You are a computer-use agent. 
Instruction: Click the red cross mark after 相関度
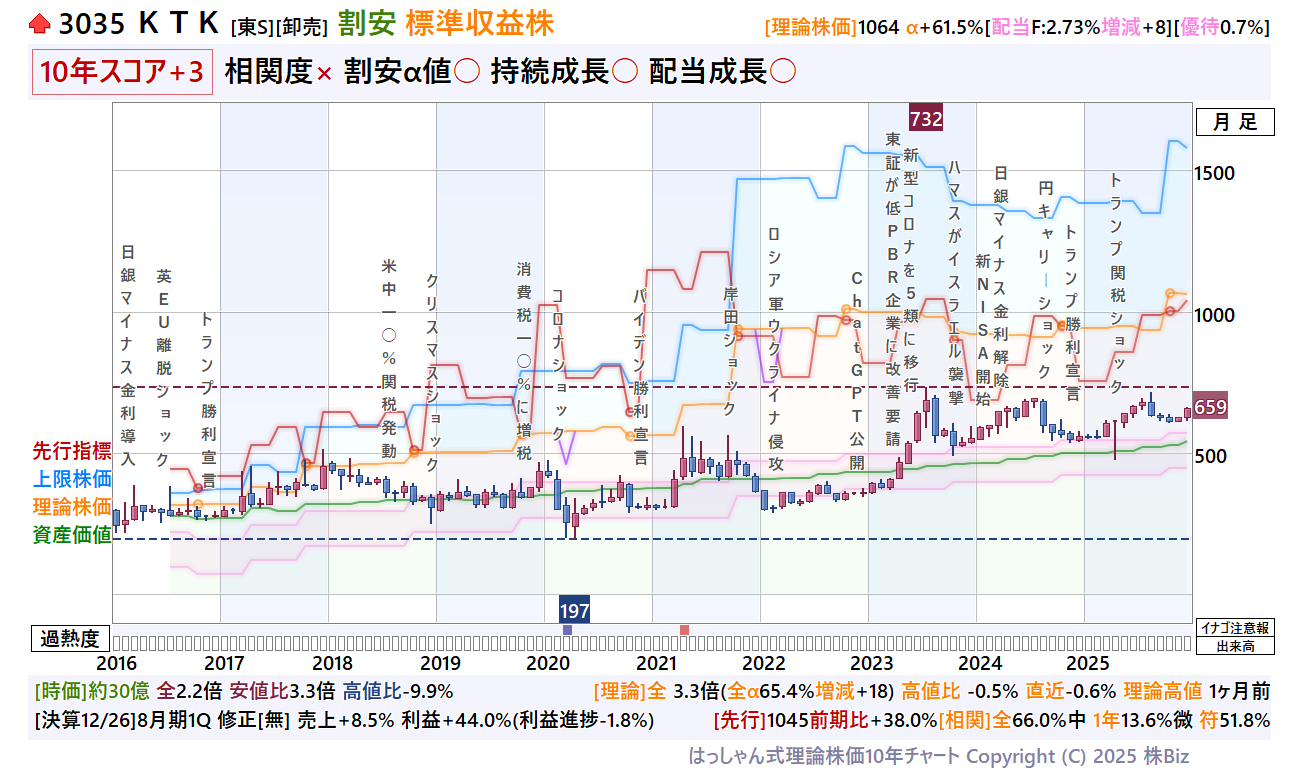coord(324,73)
